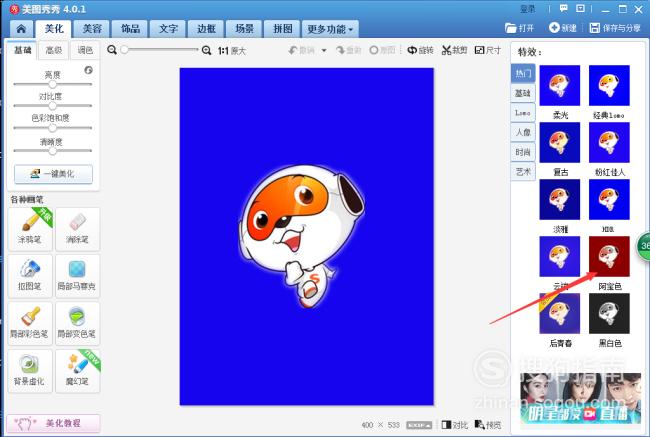Select the 基础 effects category
The width and height of the screenshot is (650, 437).
coord(523,93)
